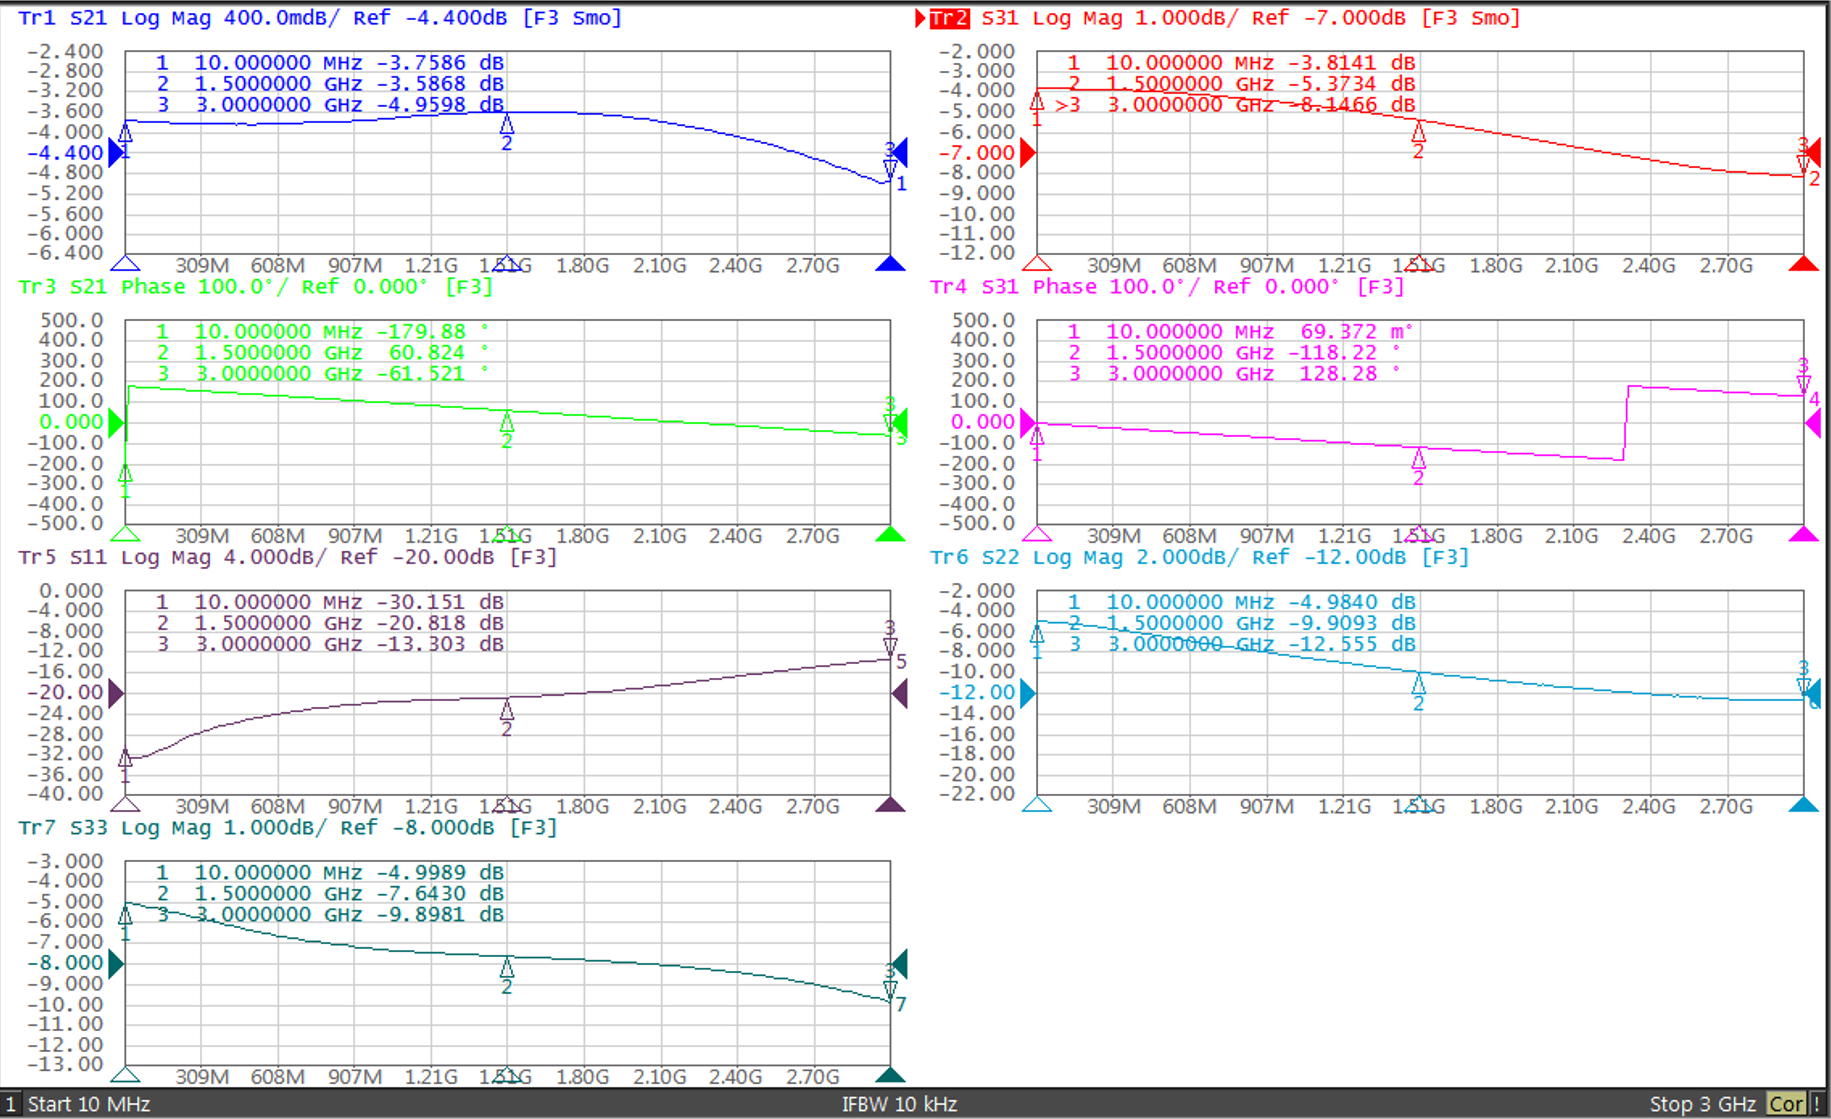The image size is (1831, 1119).
Task: Click the solid magenta stop stimulus triangle below Tr4
Action: 1803,534
